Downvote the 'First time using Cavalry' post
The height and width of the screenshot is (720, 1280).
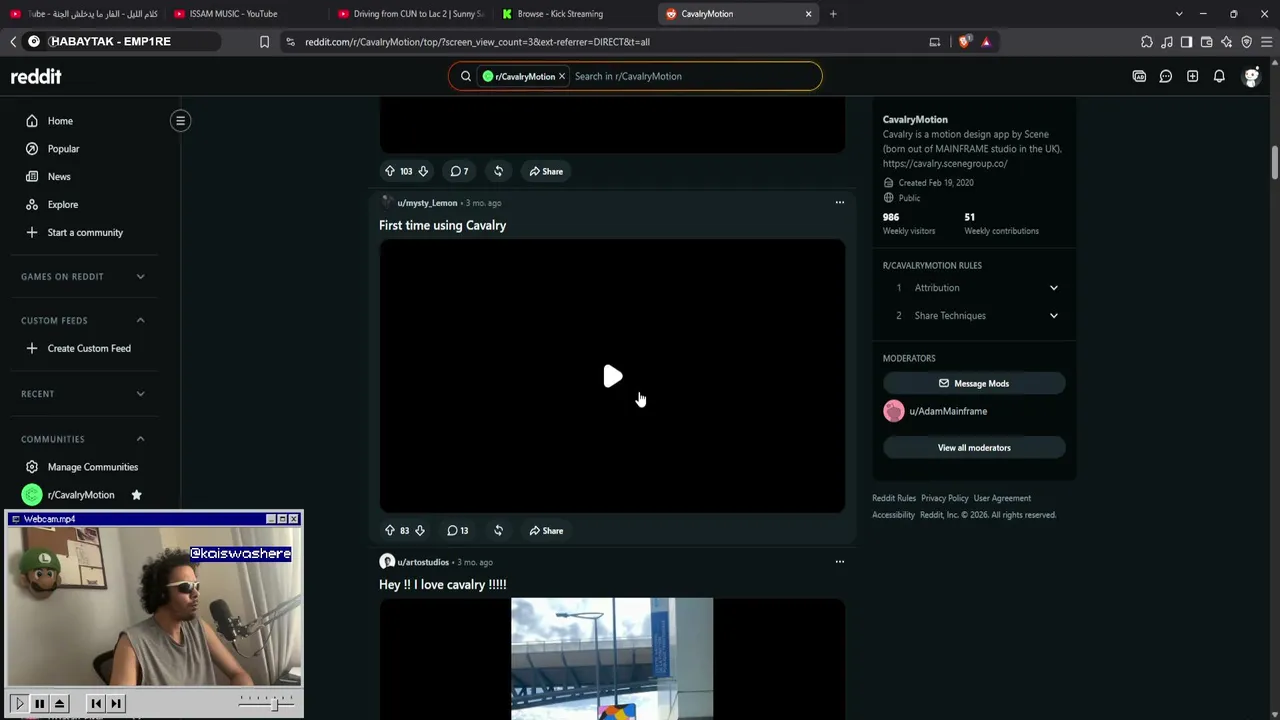pos(420,530)
